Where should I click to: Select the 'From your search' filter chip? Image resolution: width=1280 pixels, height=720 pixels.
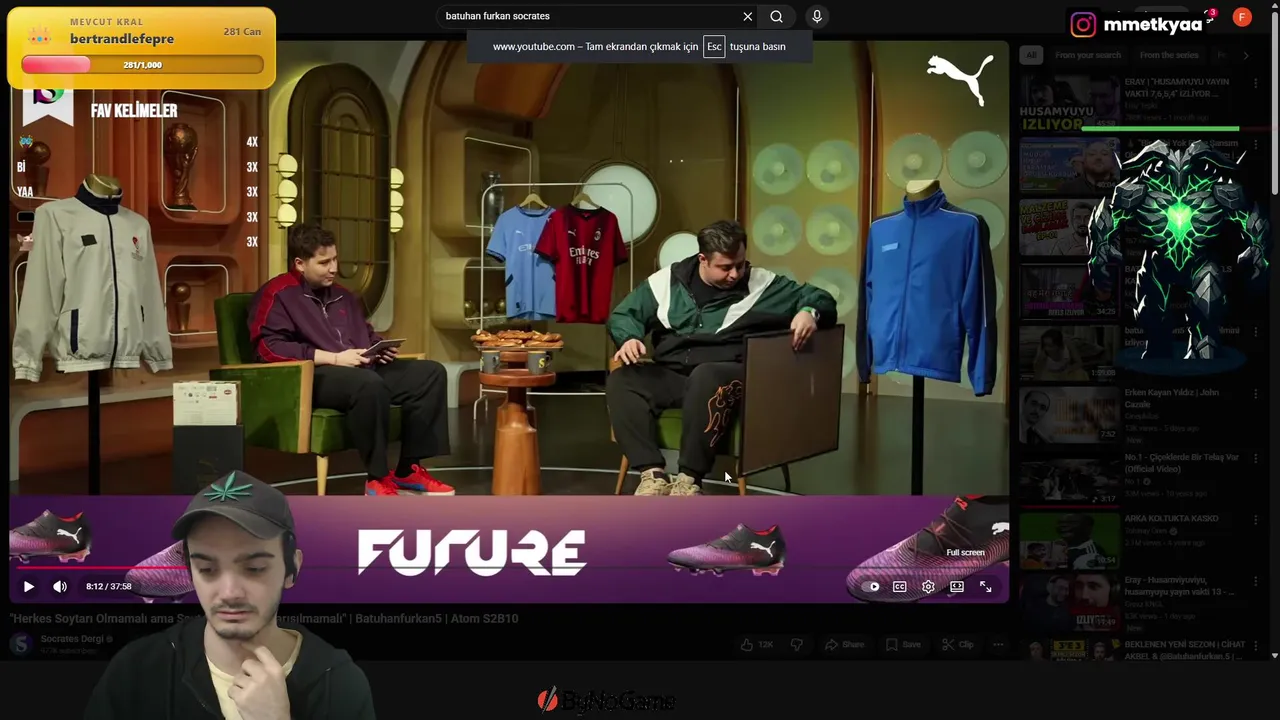(x=1088, y=55)
